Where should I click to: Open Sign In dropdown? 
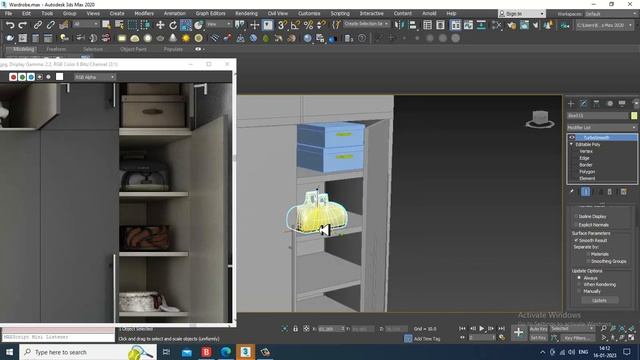tap(522, 14)
